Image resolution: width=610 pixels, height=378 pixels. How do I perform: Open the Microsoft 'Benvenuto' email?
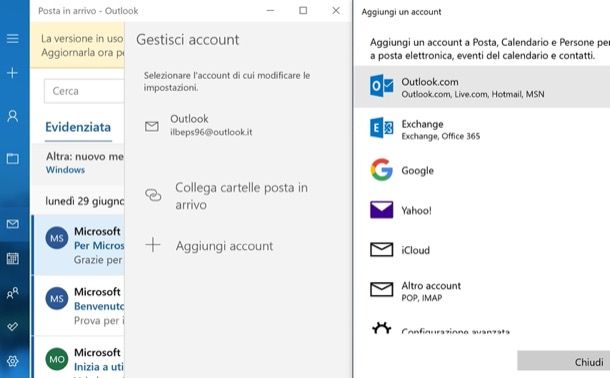click(x=79, y=306)
